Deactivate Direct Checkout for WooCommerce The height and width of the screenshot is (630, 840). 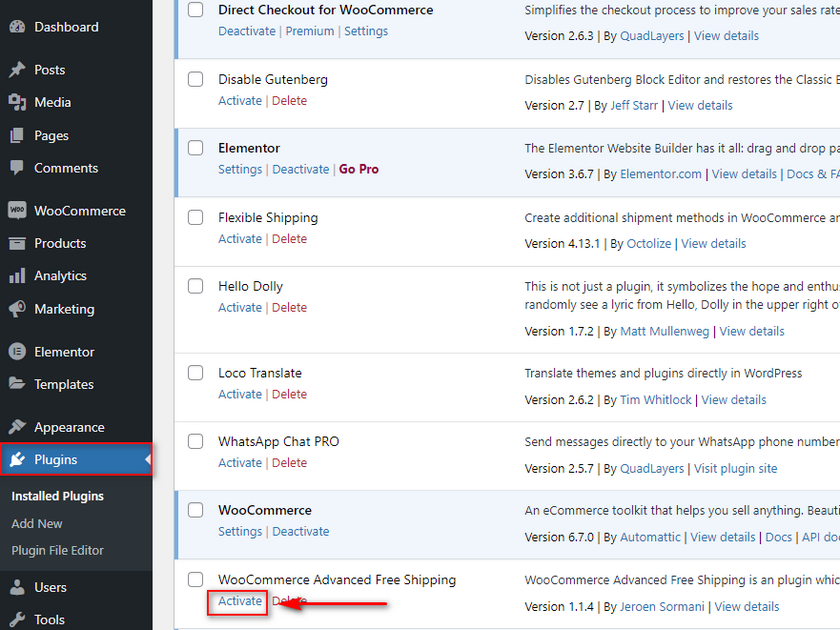coord(247,31)
